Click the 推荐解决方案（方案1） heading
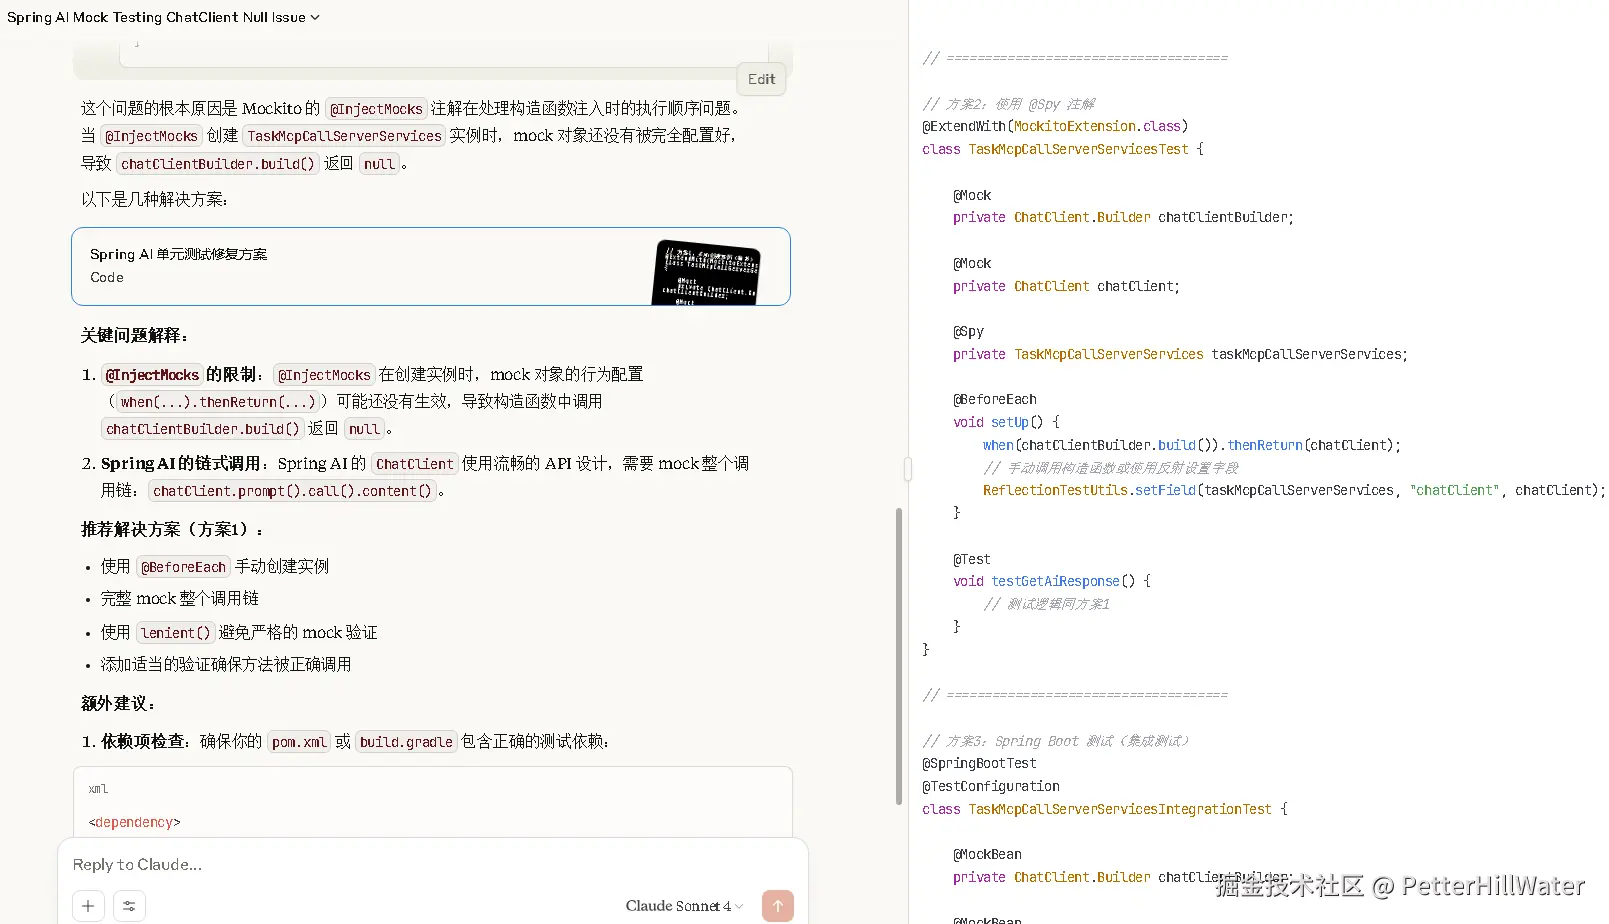 point(172,529)
